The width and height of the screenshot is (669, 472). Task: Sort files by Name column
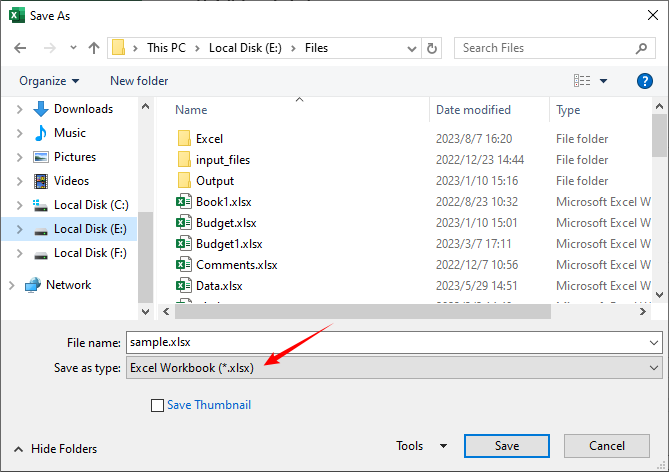(x=191, y=110)
